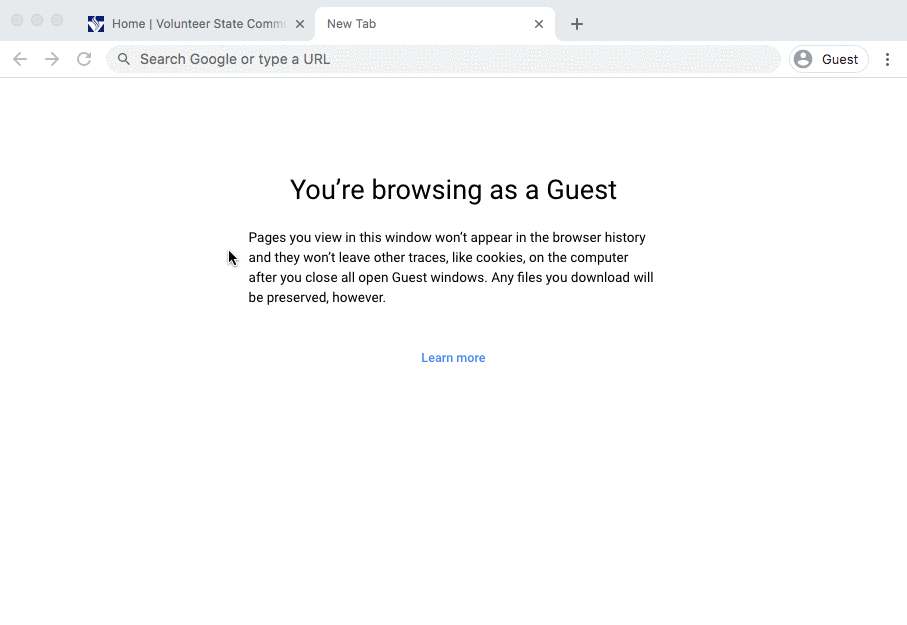
Task: Click the green zoom window control
Action: (56, 19)
